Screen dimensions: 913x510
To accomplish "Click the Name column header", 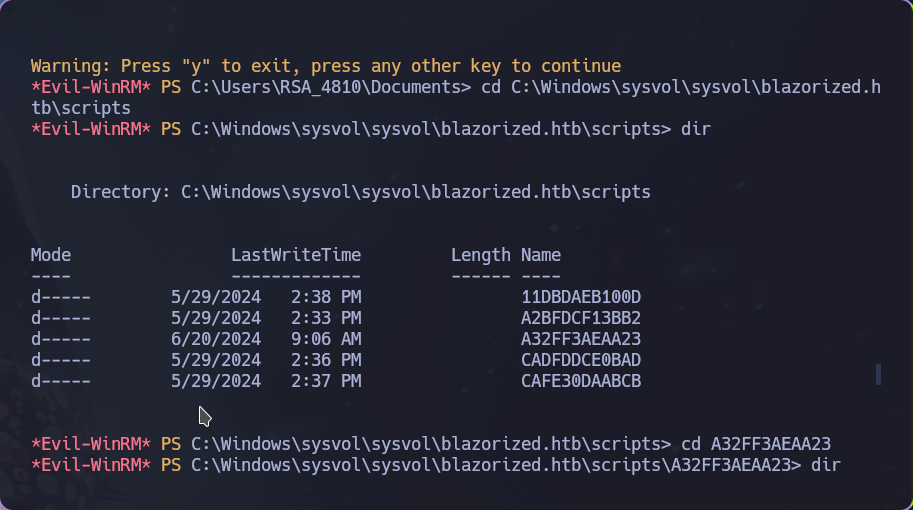I will pos(541,255).
